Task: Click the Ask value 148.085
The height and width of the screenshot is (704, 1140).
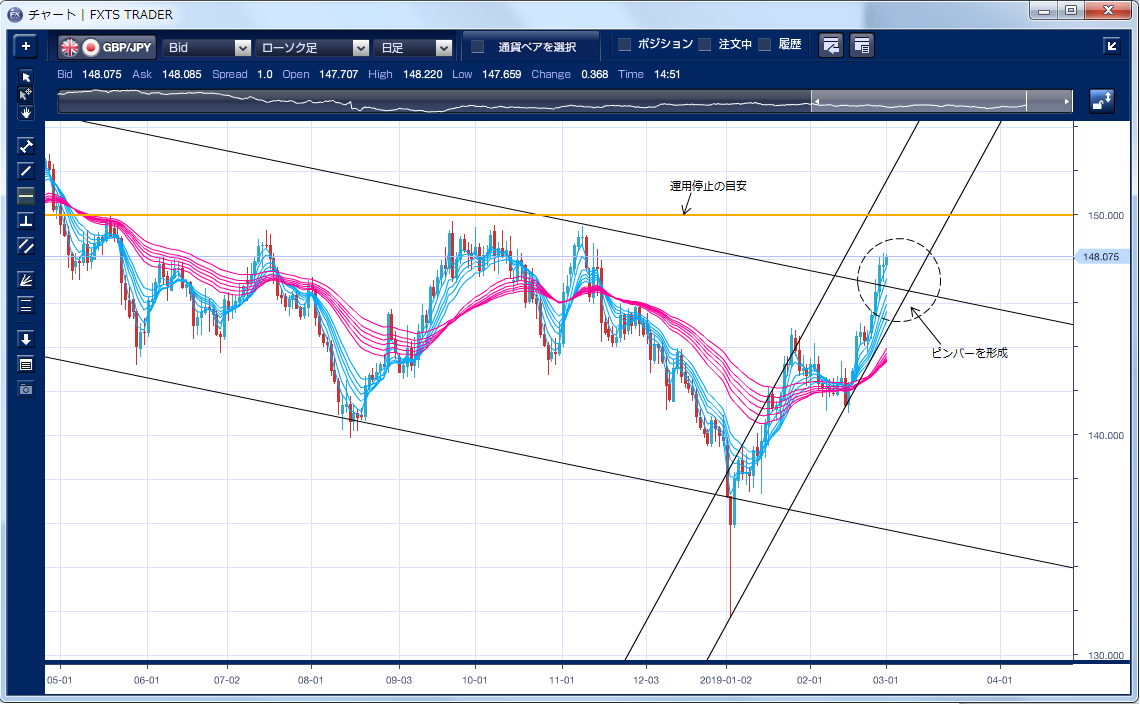Action: pyautogui.click(x=182, y=74)
